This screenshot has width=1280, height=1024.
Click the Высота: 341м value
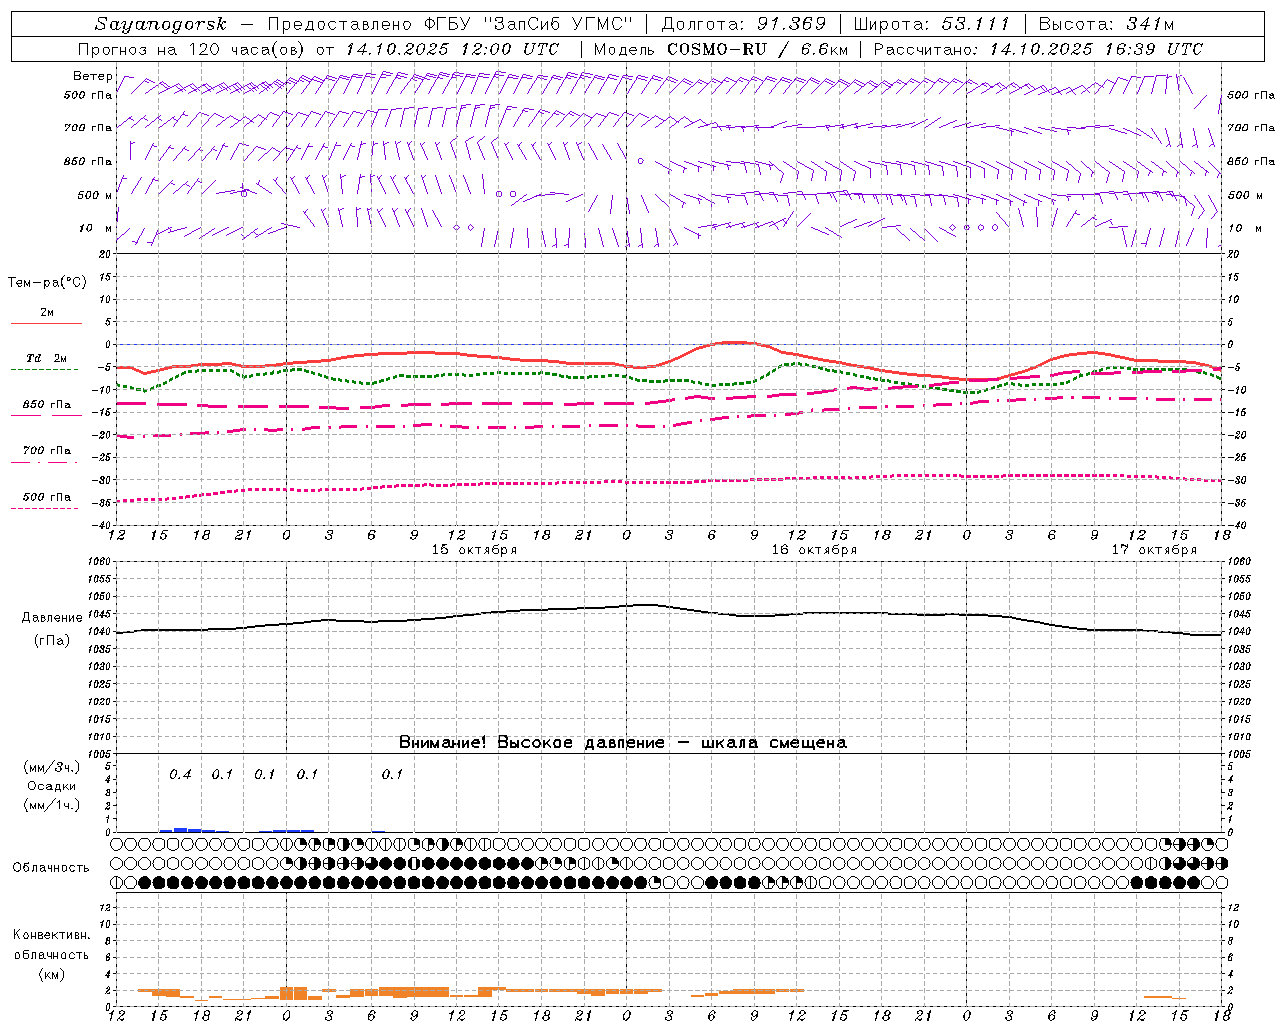1106,24
